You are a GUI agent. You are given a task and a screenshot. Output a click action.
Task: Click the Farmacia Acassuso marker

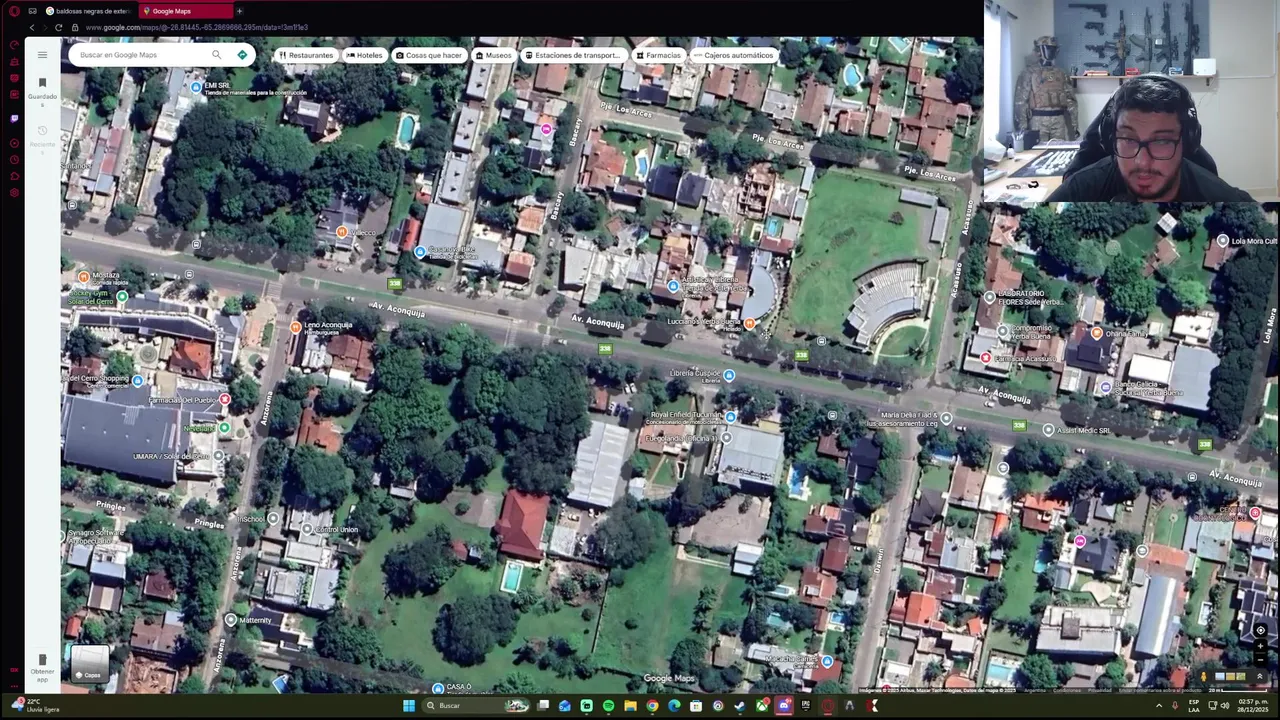pyautogui.click(x=985, y=358)
